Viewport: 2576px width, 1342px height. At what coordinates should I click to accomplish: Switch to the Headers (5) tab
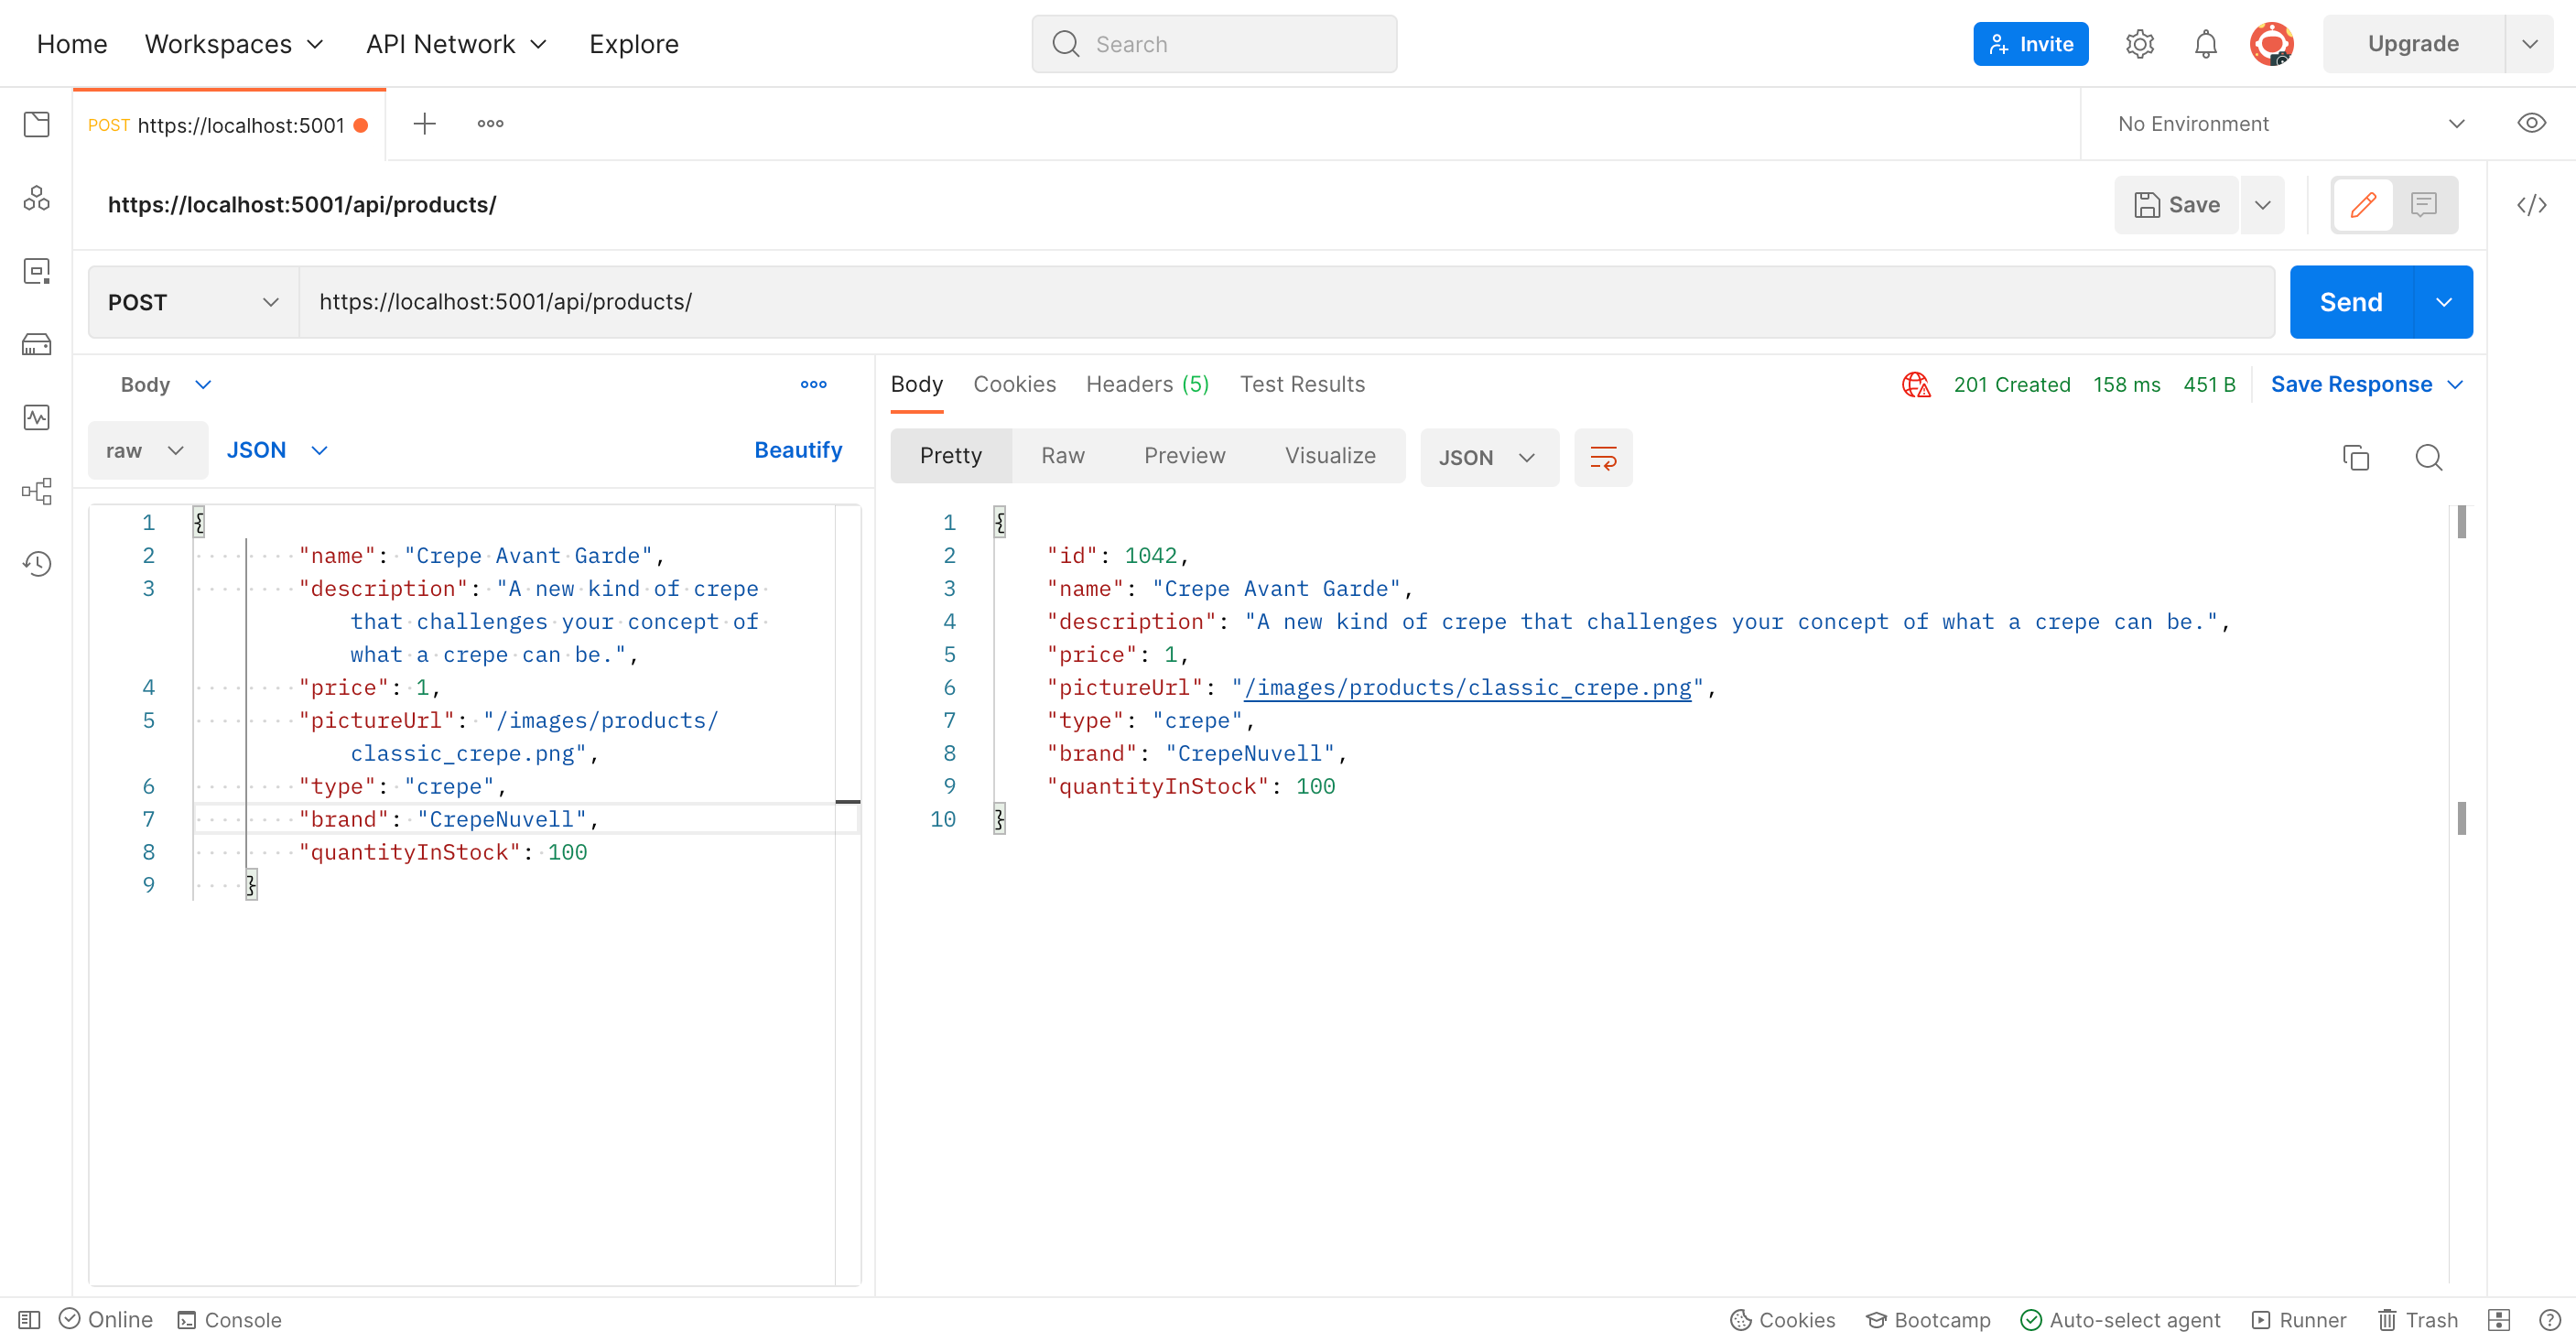(x=1146, y=384)
